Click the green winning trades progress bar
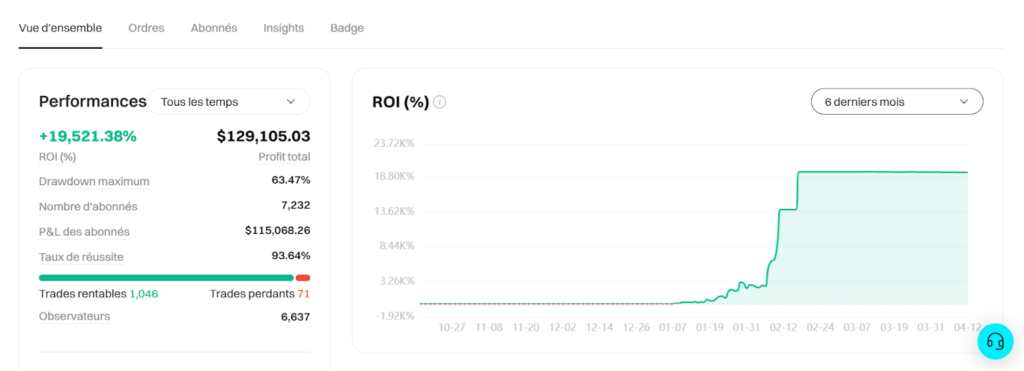This screenshot has height=371, width=1024. pyautogui.click(x=166, y=278)
